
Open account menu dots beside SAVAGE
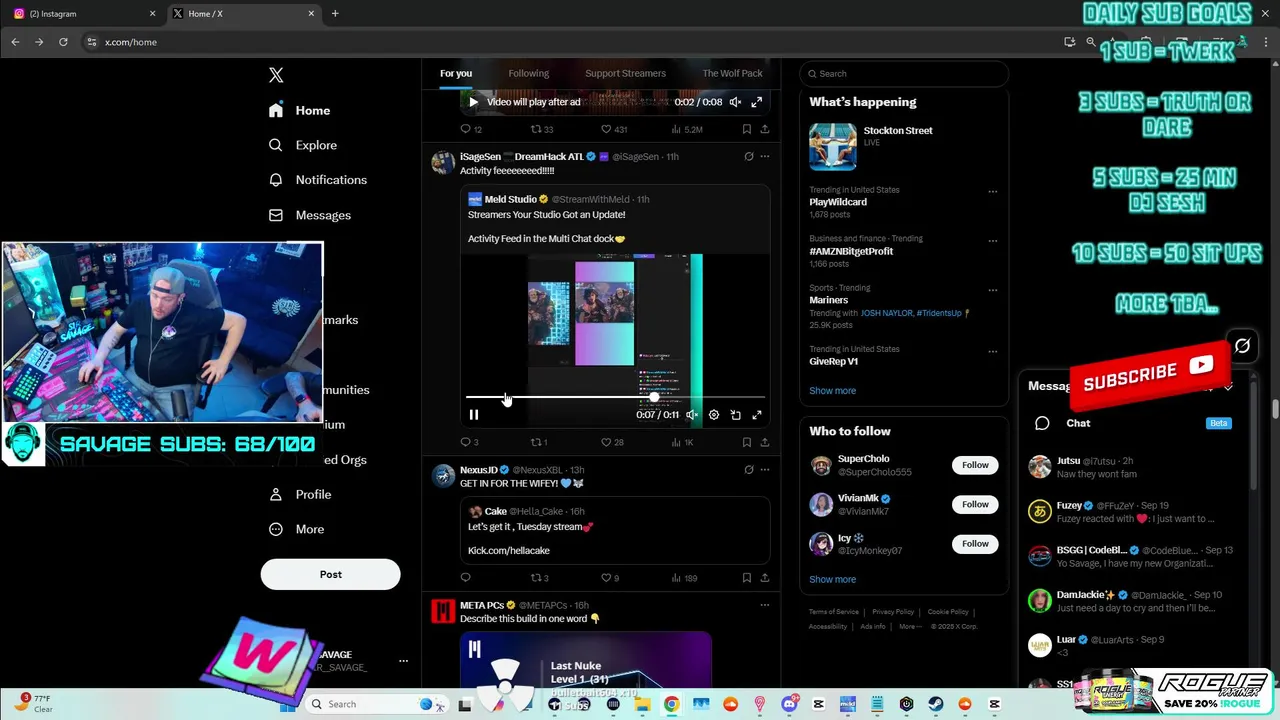tap(403, 661)
